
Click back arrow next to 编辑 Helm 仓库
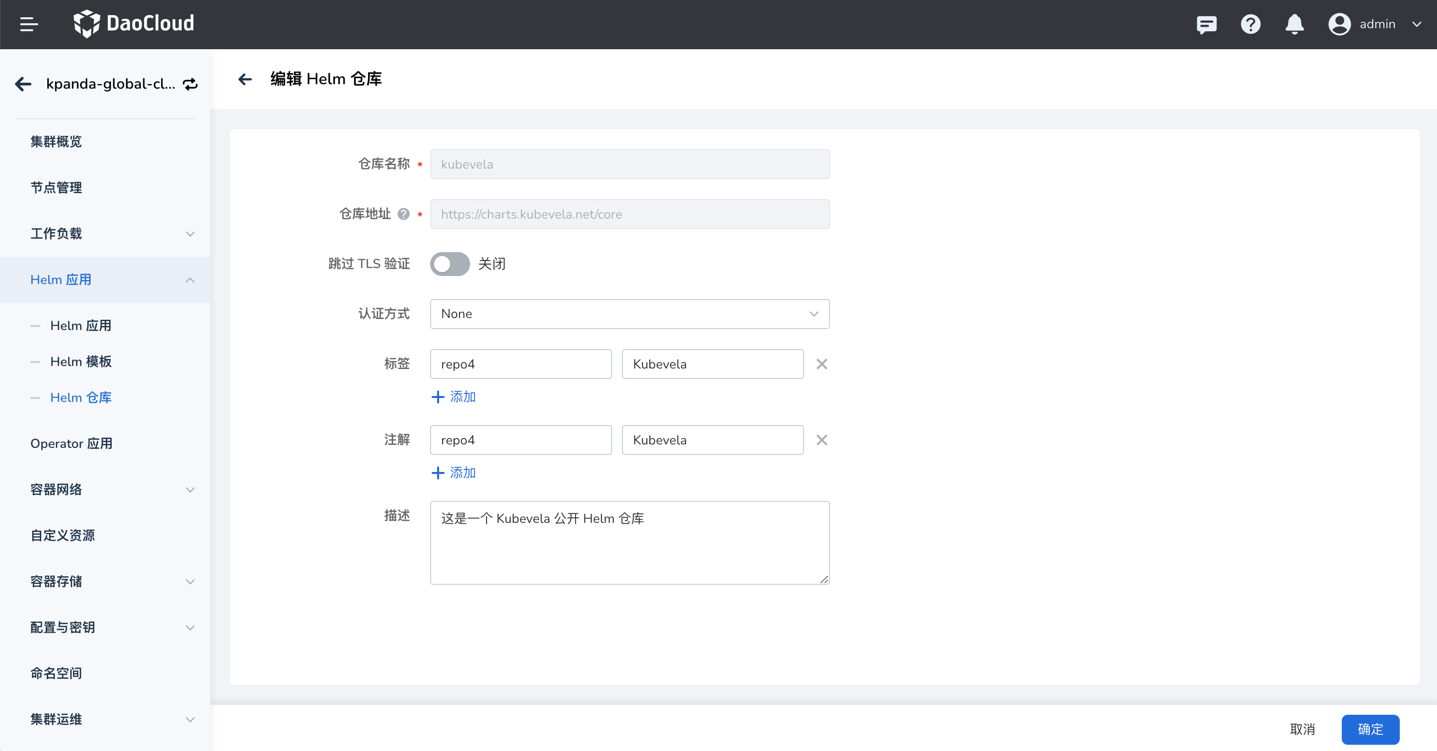tap(245, 79)
